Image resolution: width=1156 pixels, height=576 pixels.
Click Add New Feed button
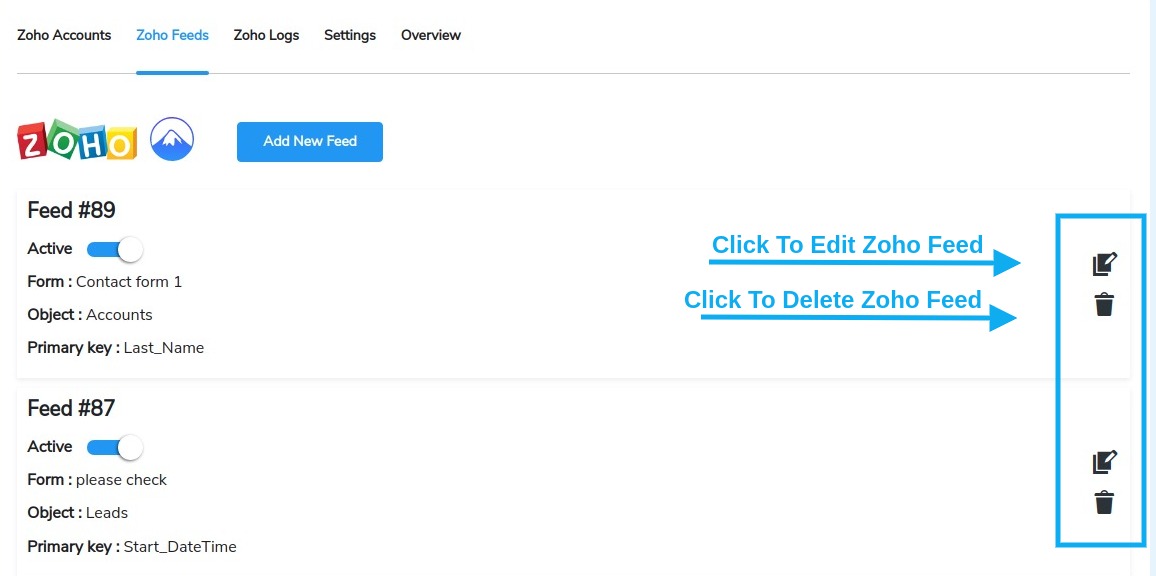tap(310, 142)
